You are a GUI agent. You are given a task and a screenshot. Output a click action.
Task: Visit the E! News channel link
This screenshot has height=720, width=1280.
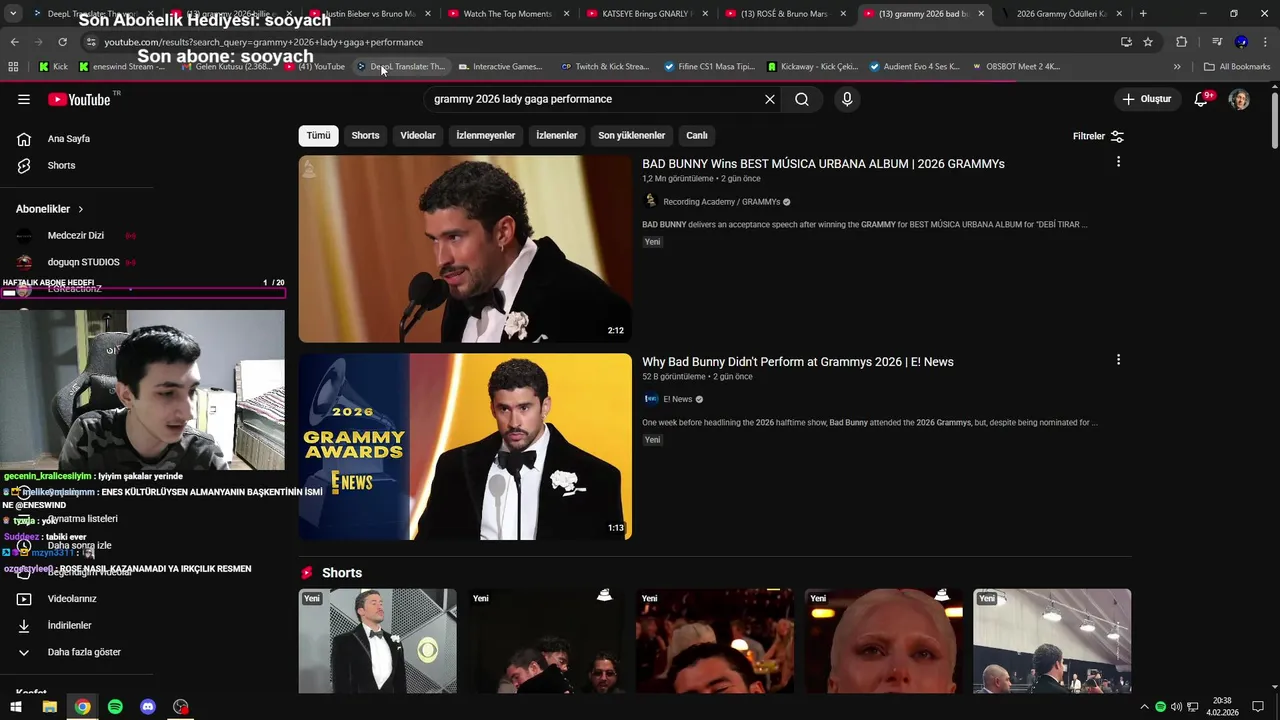pos(678,400)
